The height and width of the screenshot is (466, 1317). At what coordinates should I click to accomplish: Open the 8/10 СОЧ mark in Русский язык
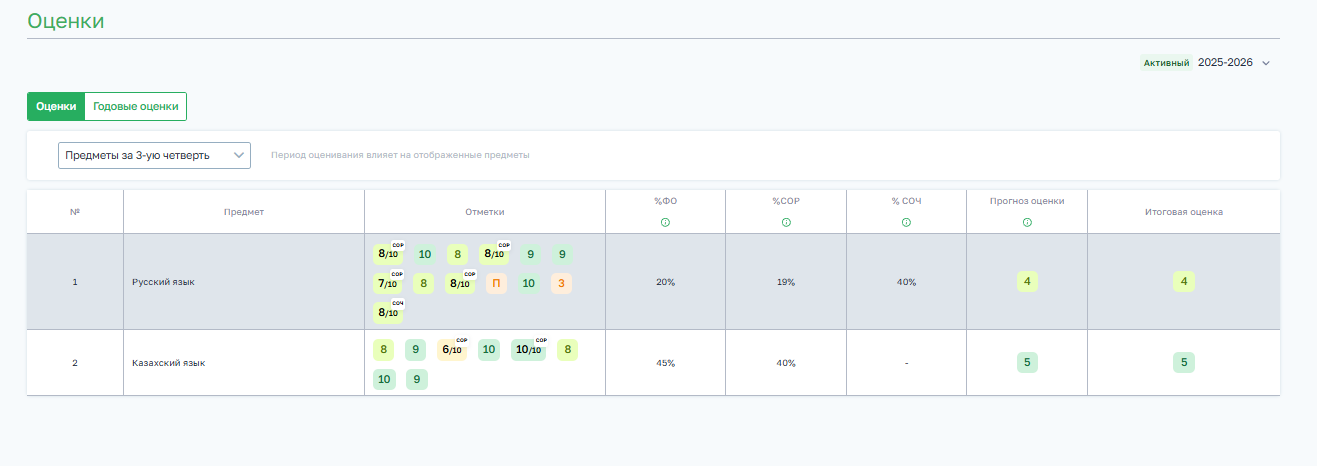[387, 312]
